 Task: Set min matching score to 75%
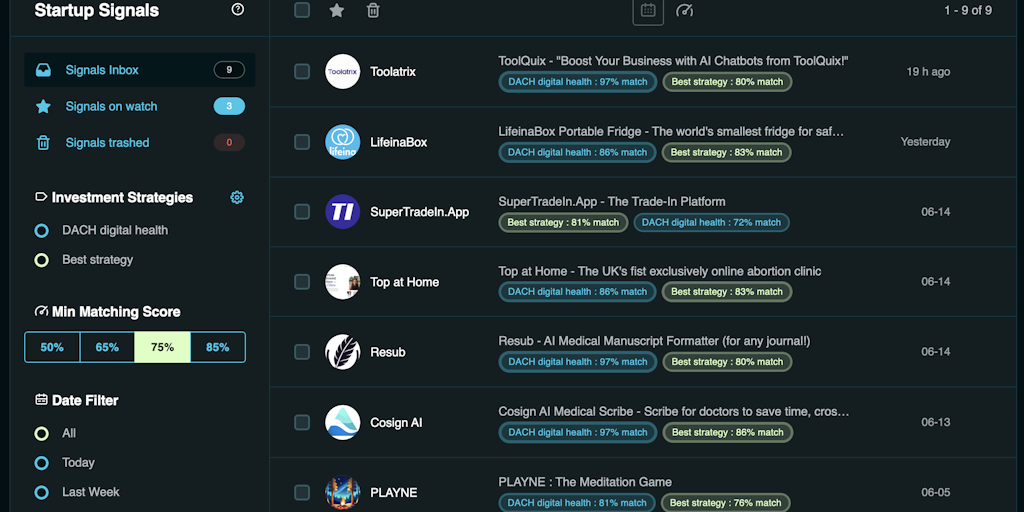point(163,347)
